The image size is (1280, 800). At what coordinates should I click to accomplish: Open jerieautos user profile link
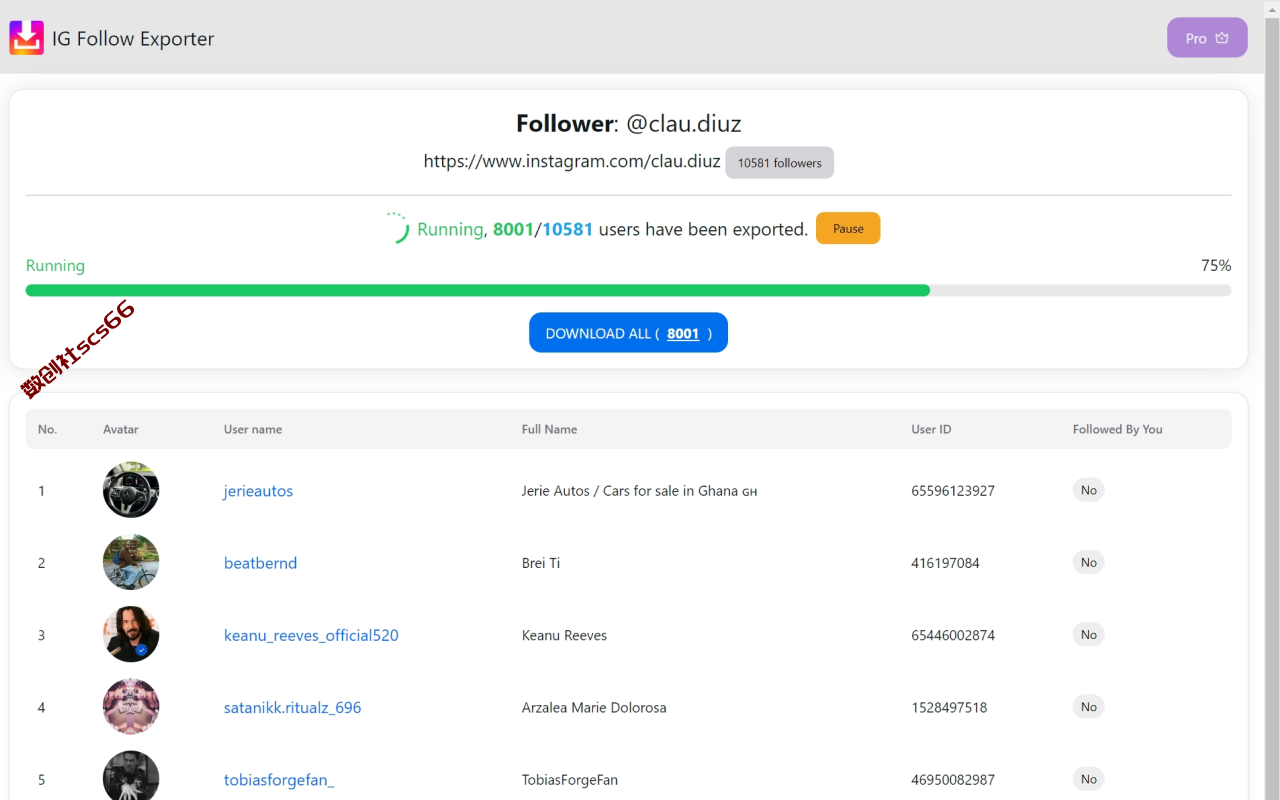(x=258, y=491)
